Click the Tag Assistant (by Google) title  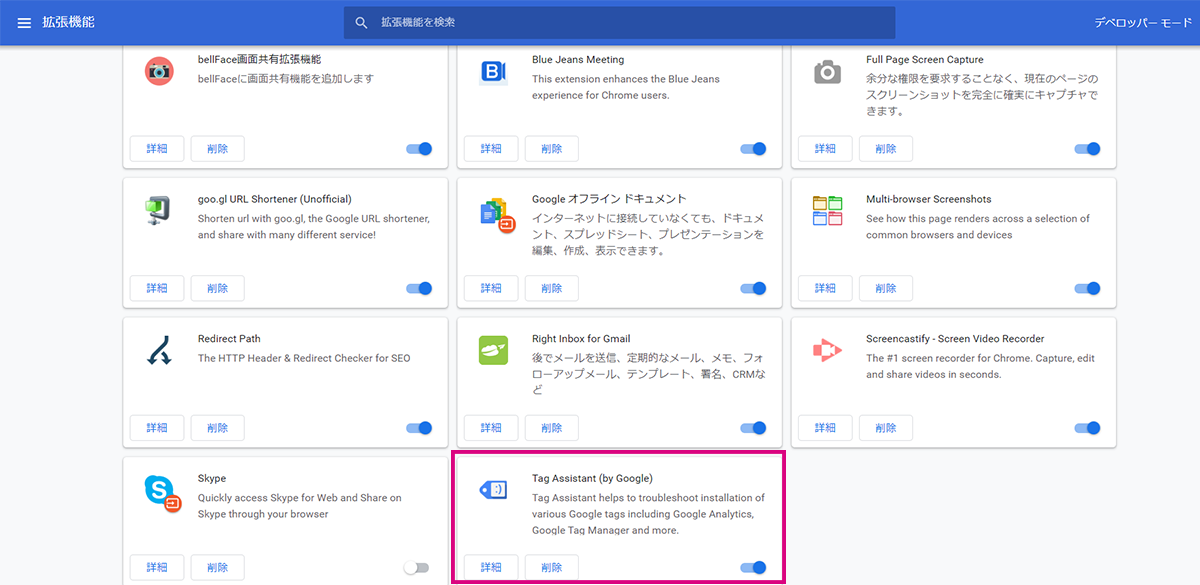(592, 478)
